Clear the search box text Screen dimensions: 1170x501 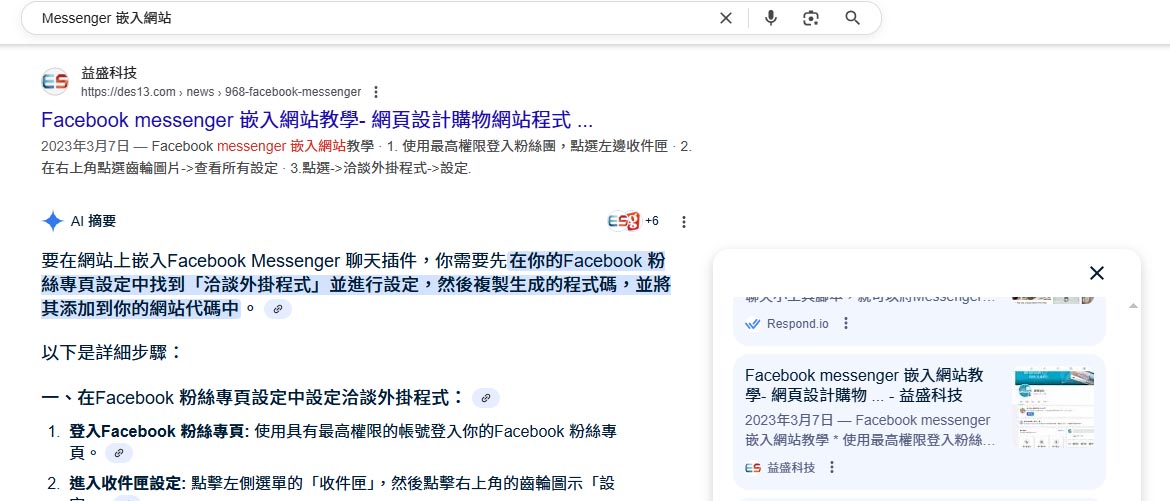(x=726, y=18)
